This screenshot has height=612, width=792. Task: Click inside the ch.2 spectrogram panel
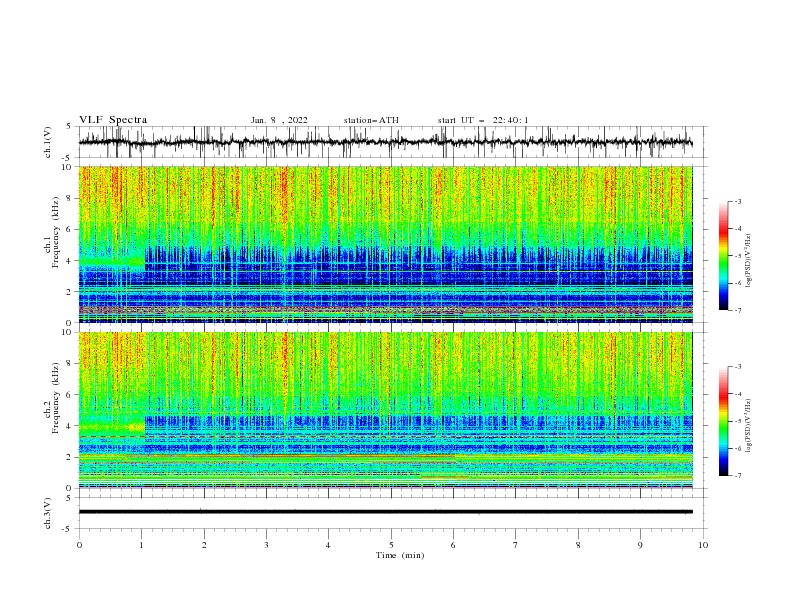click(x=385, y=410)
